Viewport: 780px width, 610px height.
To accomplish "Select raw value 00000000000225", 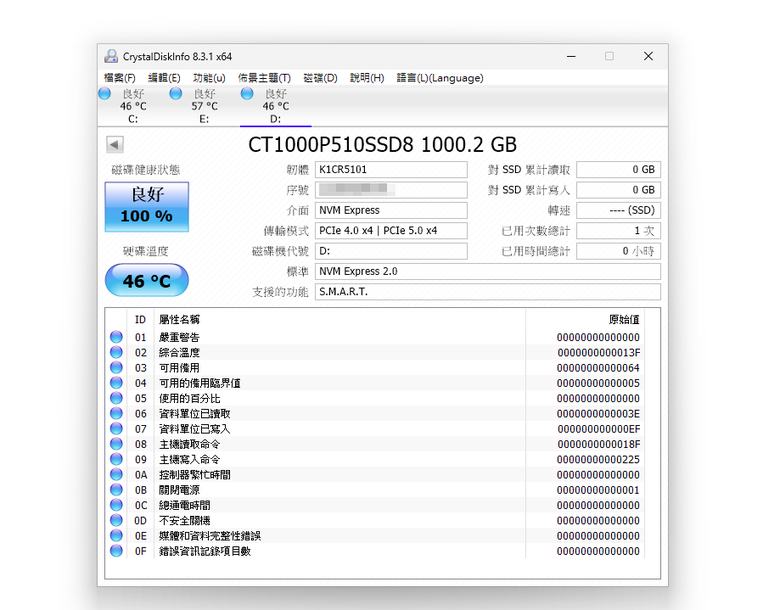I will click(x=598, y=460).
